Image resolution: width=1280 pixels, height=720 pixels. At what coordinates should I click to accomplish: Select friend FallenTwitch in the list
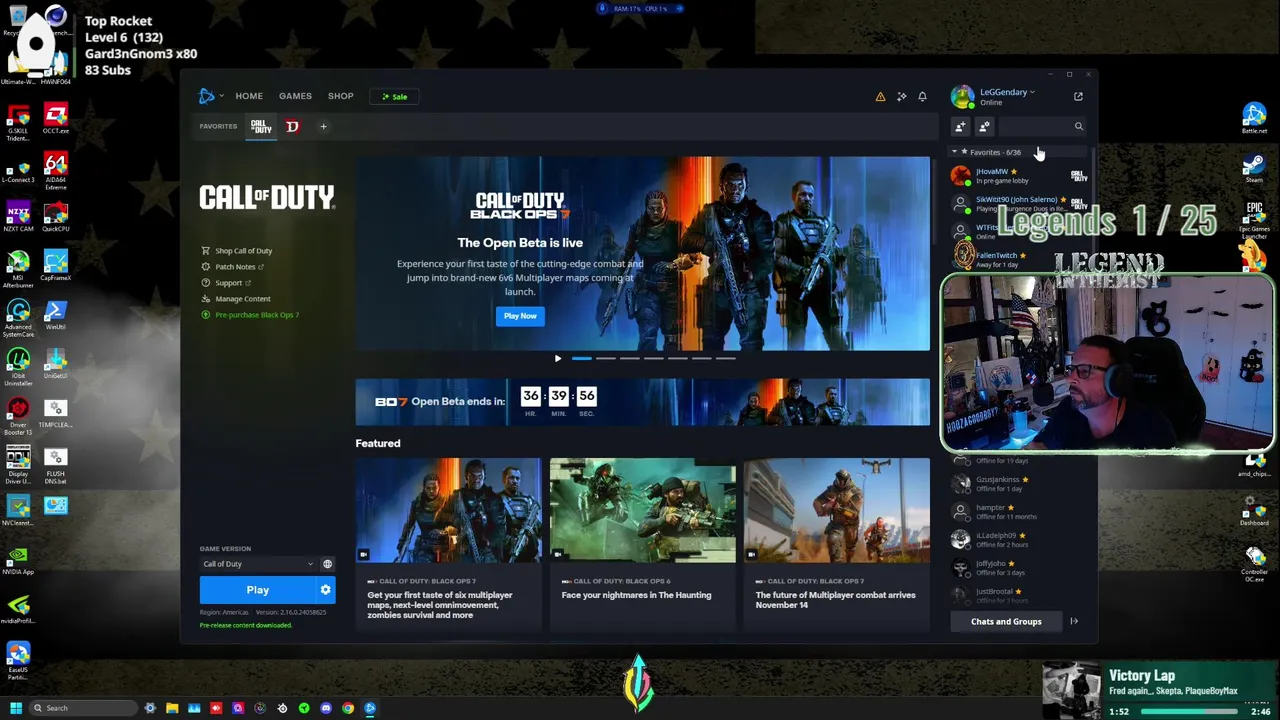pos(1020,260)
